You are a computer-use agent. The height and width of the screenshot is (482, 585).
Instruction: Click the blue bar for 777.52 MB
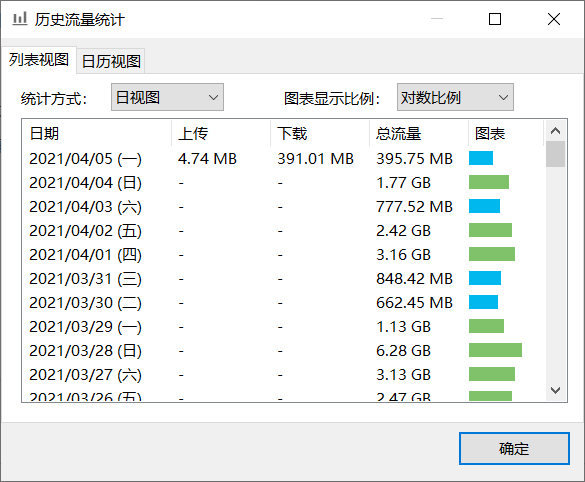click(x=484, y=206)
